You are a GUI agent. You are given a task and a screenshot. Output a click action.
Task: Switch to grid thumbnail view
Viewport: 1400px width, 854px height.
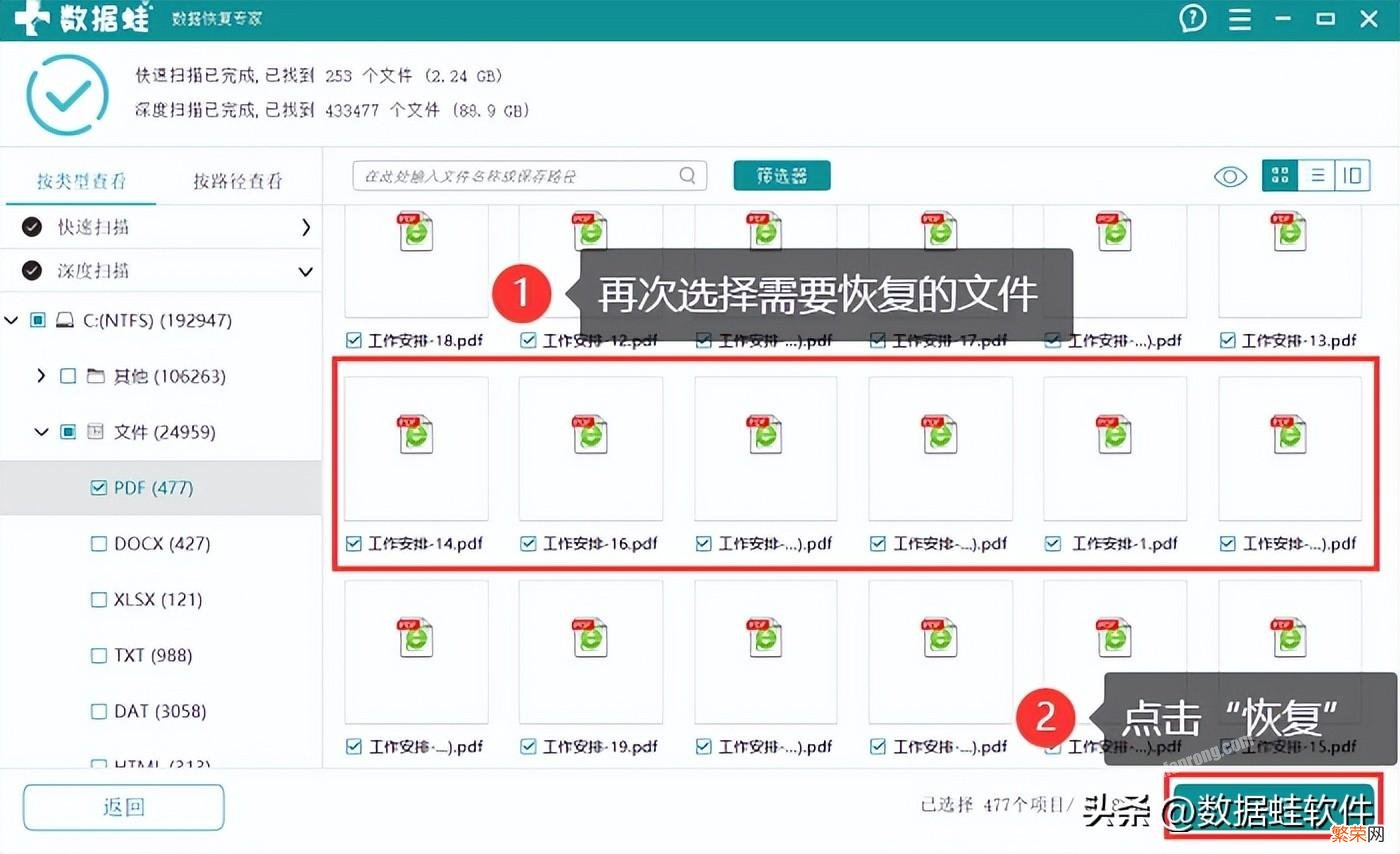click(1280, 176)
